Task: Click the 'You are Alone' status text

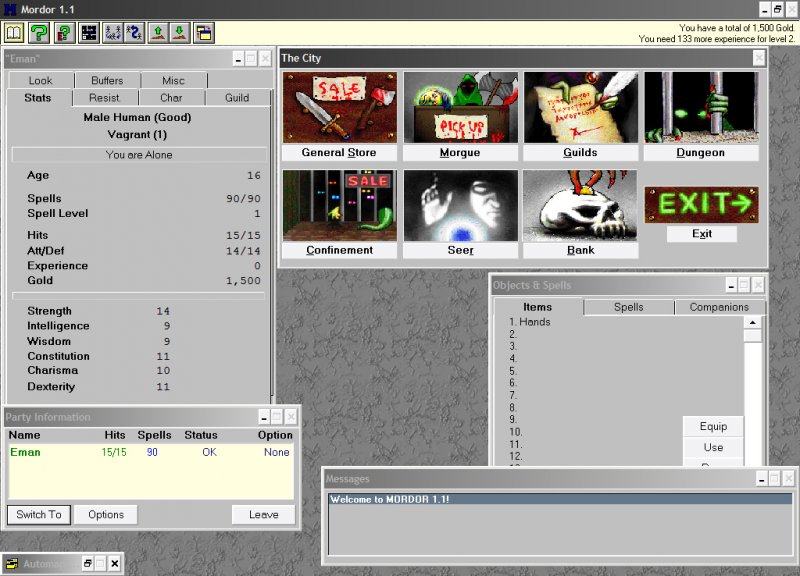Action: [x=139, y=155]
